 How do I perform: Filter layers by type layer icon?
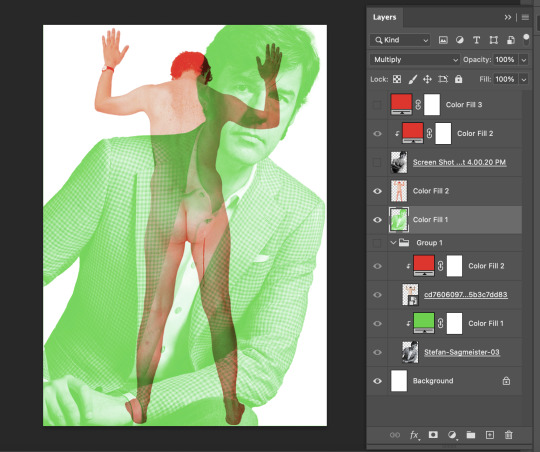coord(476,40)
